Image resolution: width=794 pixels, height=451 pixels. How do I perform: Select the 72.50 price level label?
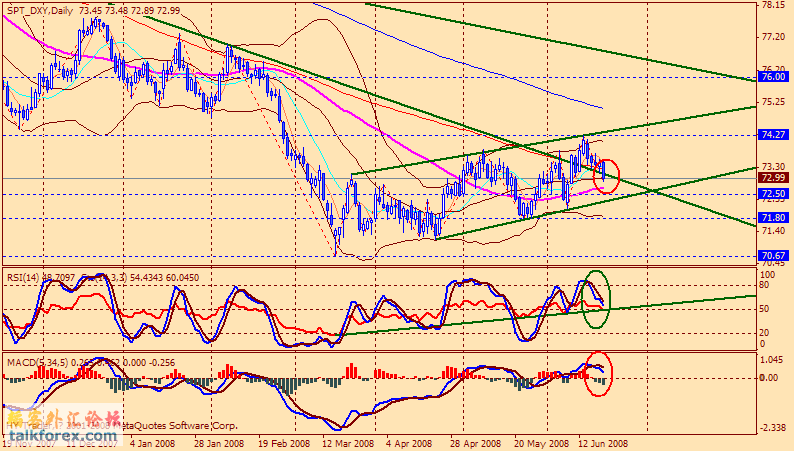point(774,194)
